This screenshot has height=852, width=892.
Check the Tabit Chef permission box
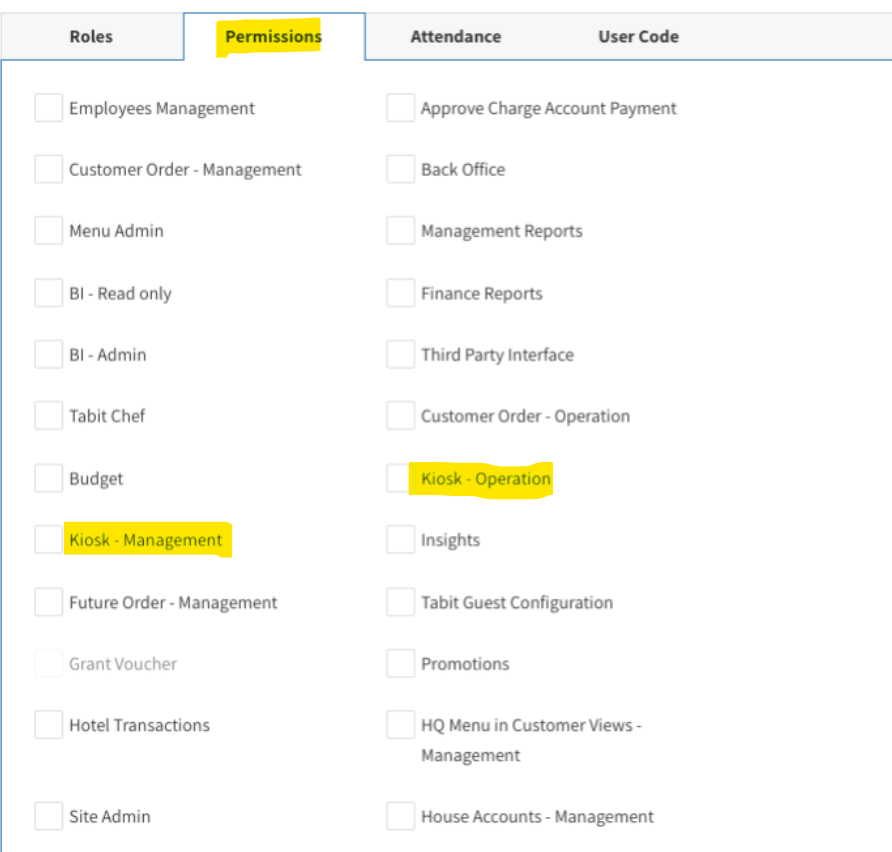coord(49,416)
